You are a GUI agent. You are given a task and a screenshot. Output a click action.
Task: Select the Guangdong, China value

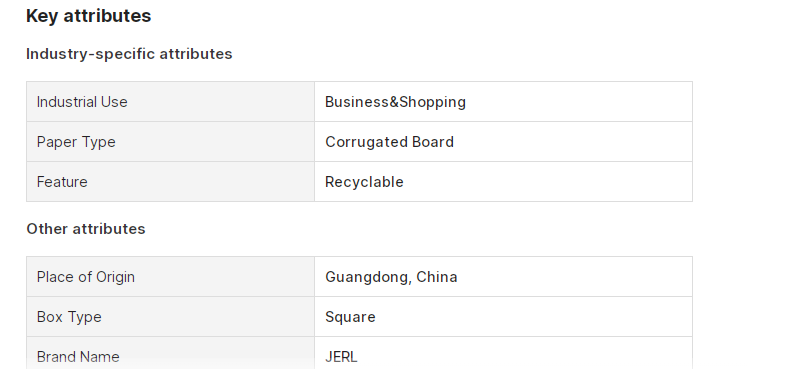pyautogui.click(x=391, y=277)
